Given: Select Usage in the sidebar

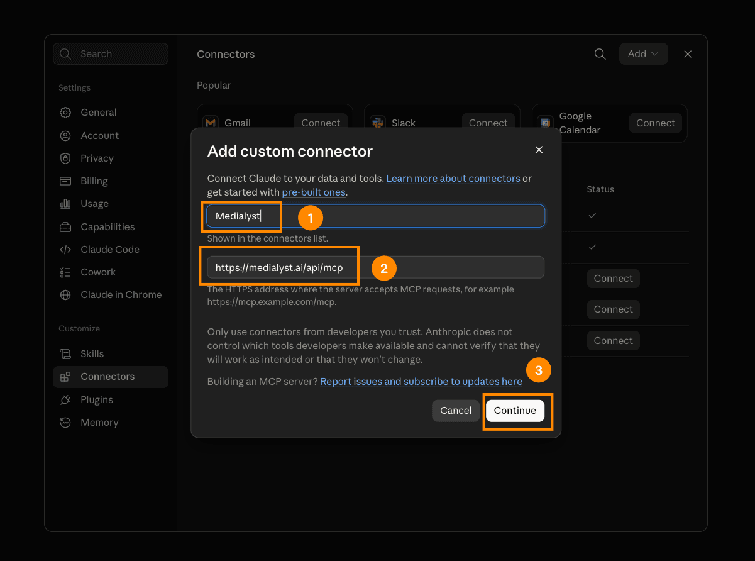Looking at the screenshot, I should (111, 204).
